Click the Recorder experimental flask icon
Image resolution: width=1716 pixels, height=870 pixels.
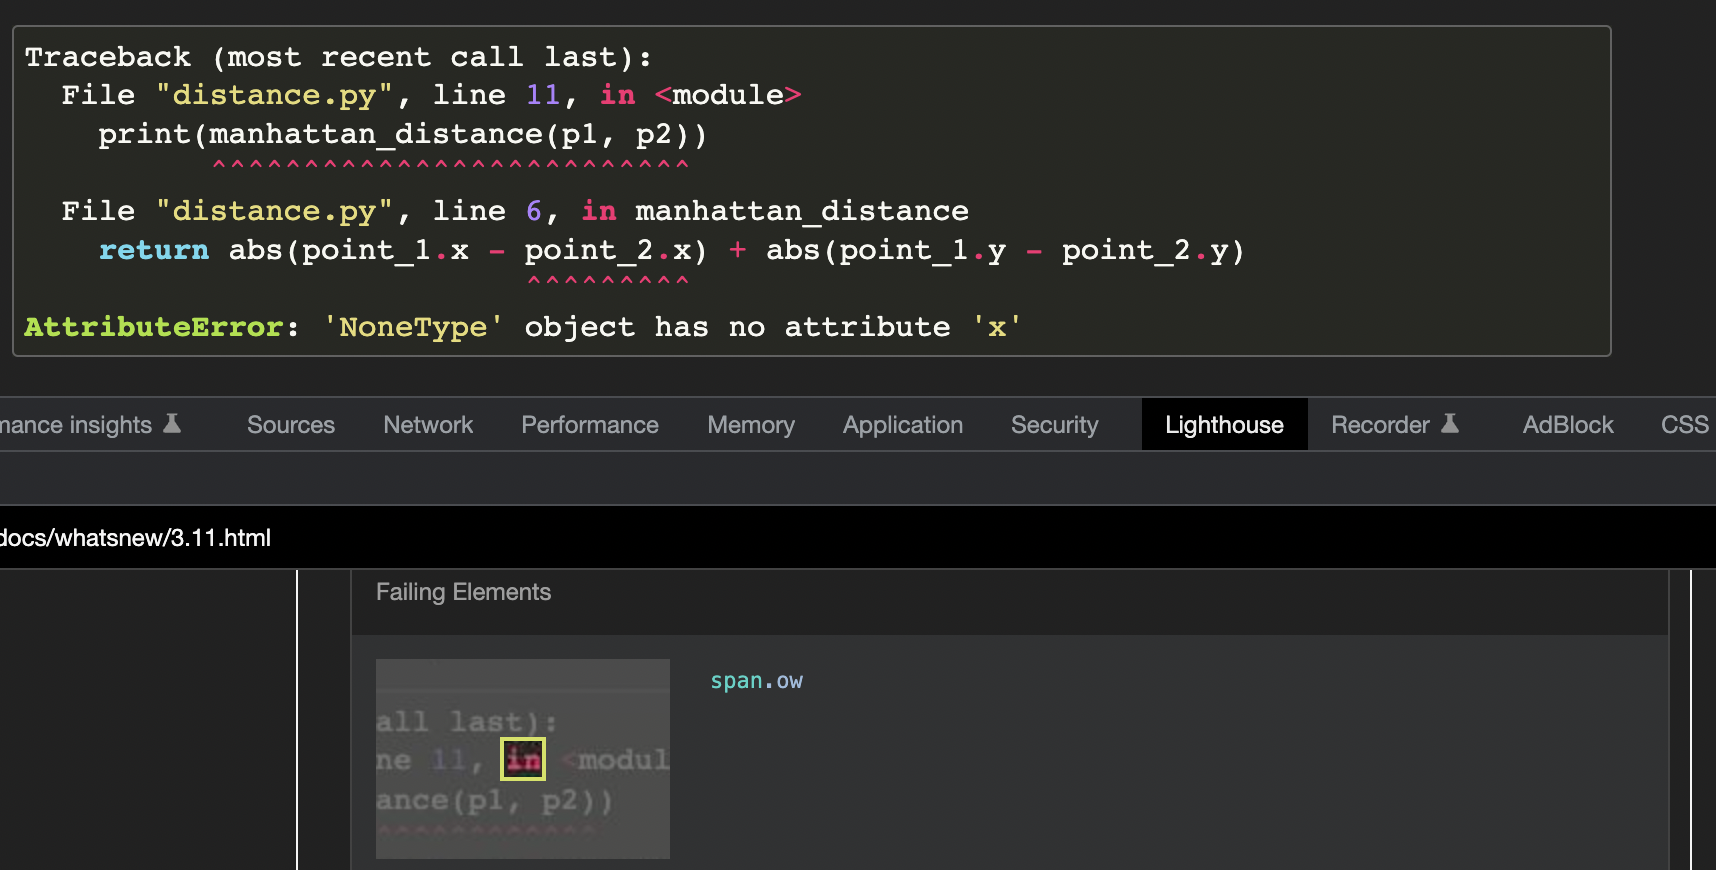point(1450,424)
